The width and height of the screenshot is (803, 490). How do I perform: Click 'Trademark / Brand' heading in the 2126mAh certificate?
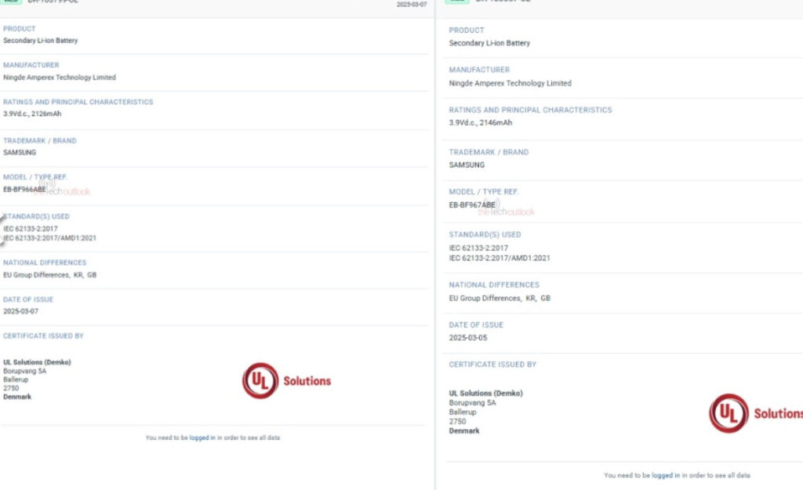tap(40, 141)
